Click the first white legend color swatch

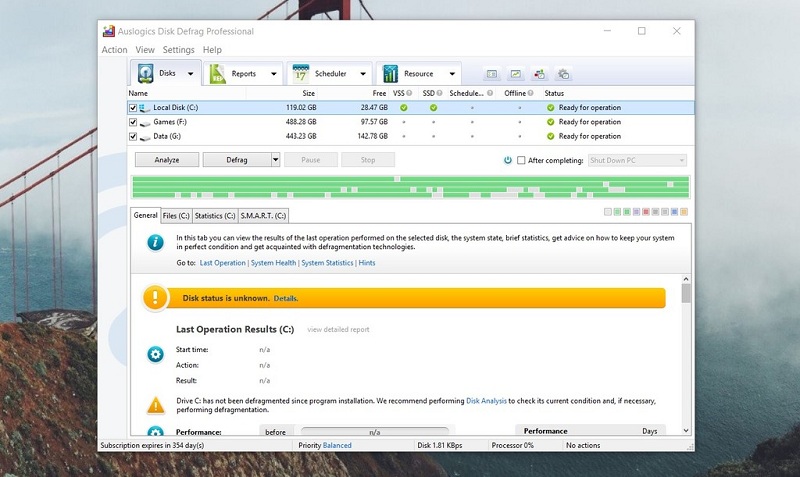pyautogui.click(x=607, y=212)
